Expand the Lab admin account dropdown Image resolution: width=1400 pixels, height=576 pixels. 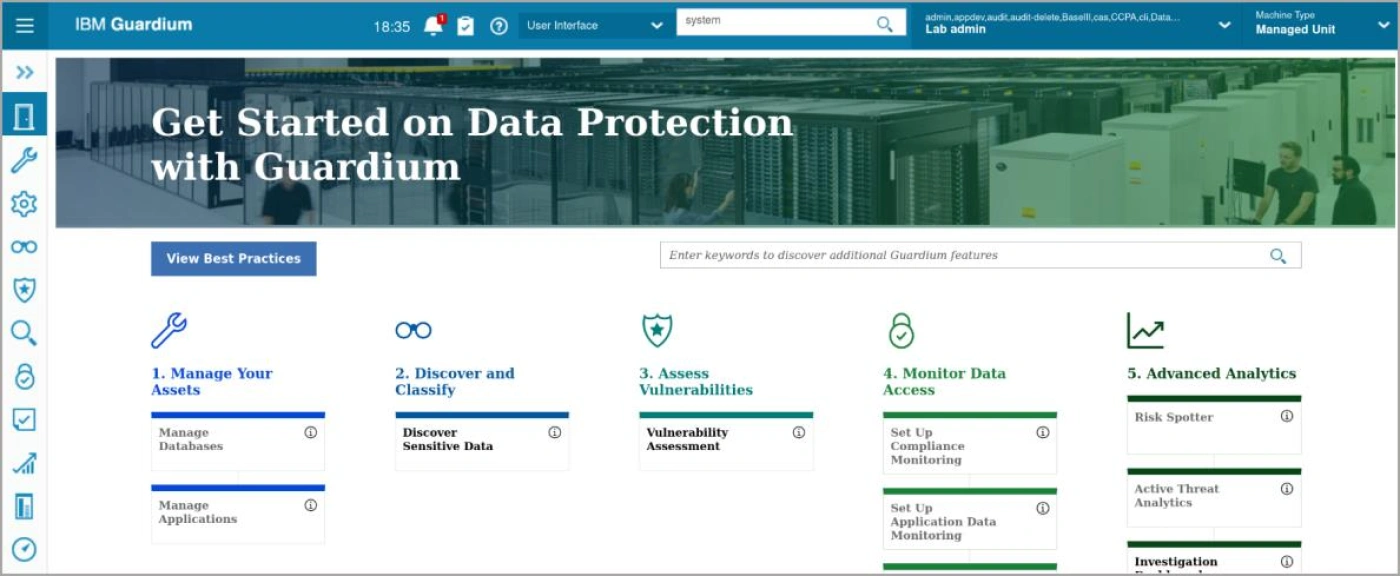point(1077,24)
